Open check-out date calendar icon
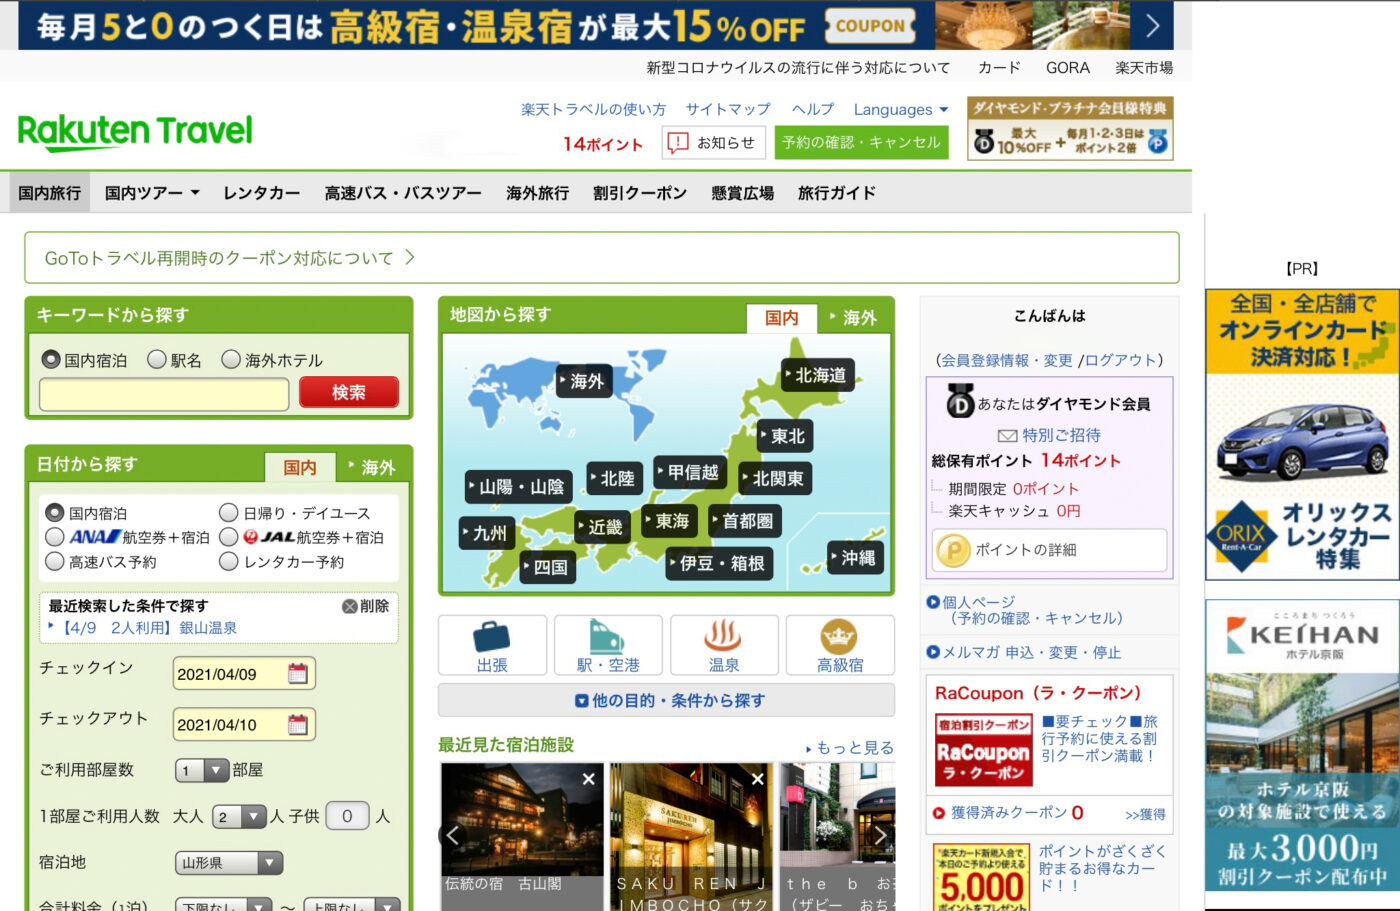1400x911 pixels. (298, 724)
